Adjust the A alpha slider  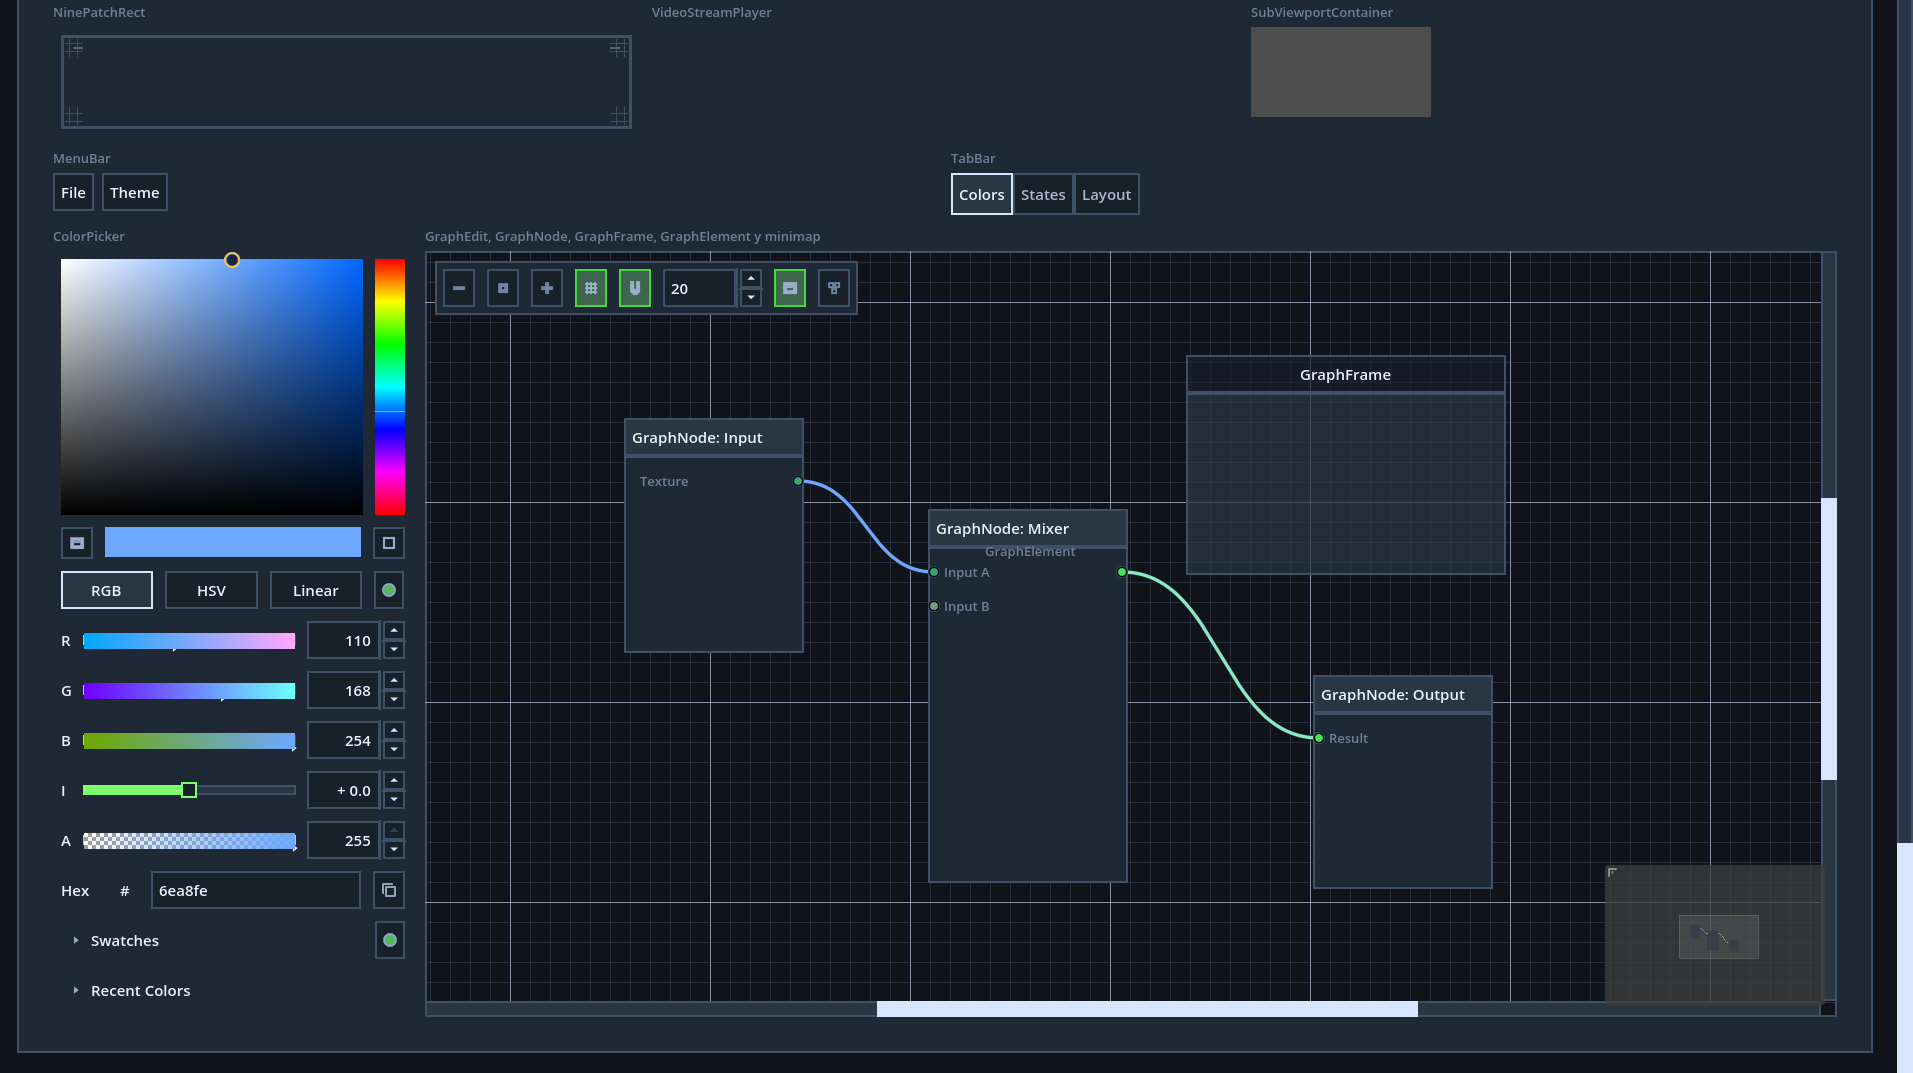(189, 841)
